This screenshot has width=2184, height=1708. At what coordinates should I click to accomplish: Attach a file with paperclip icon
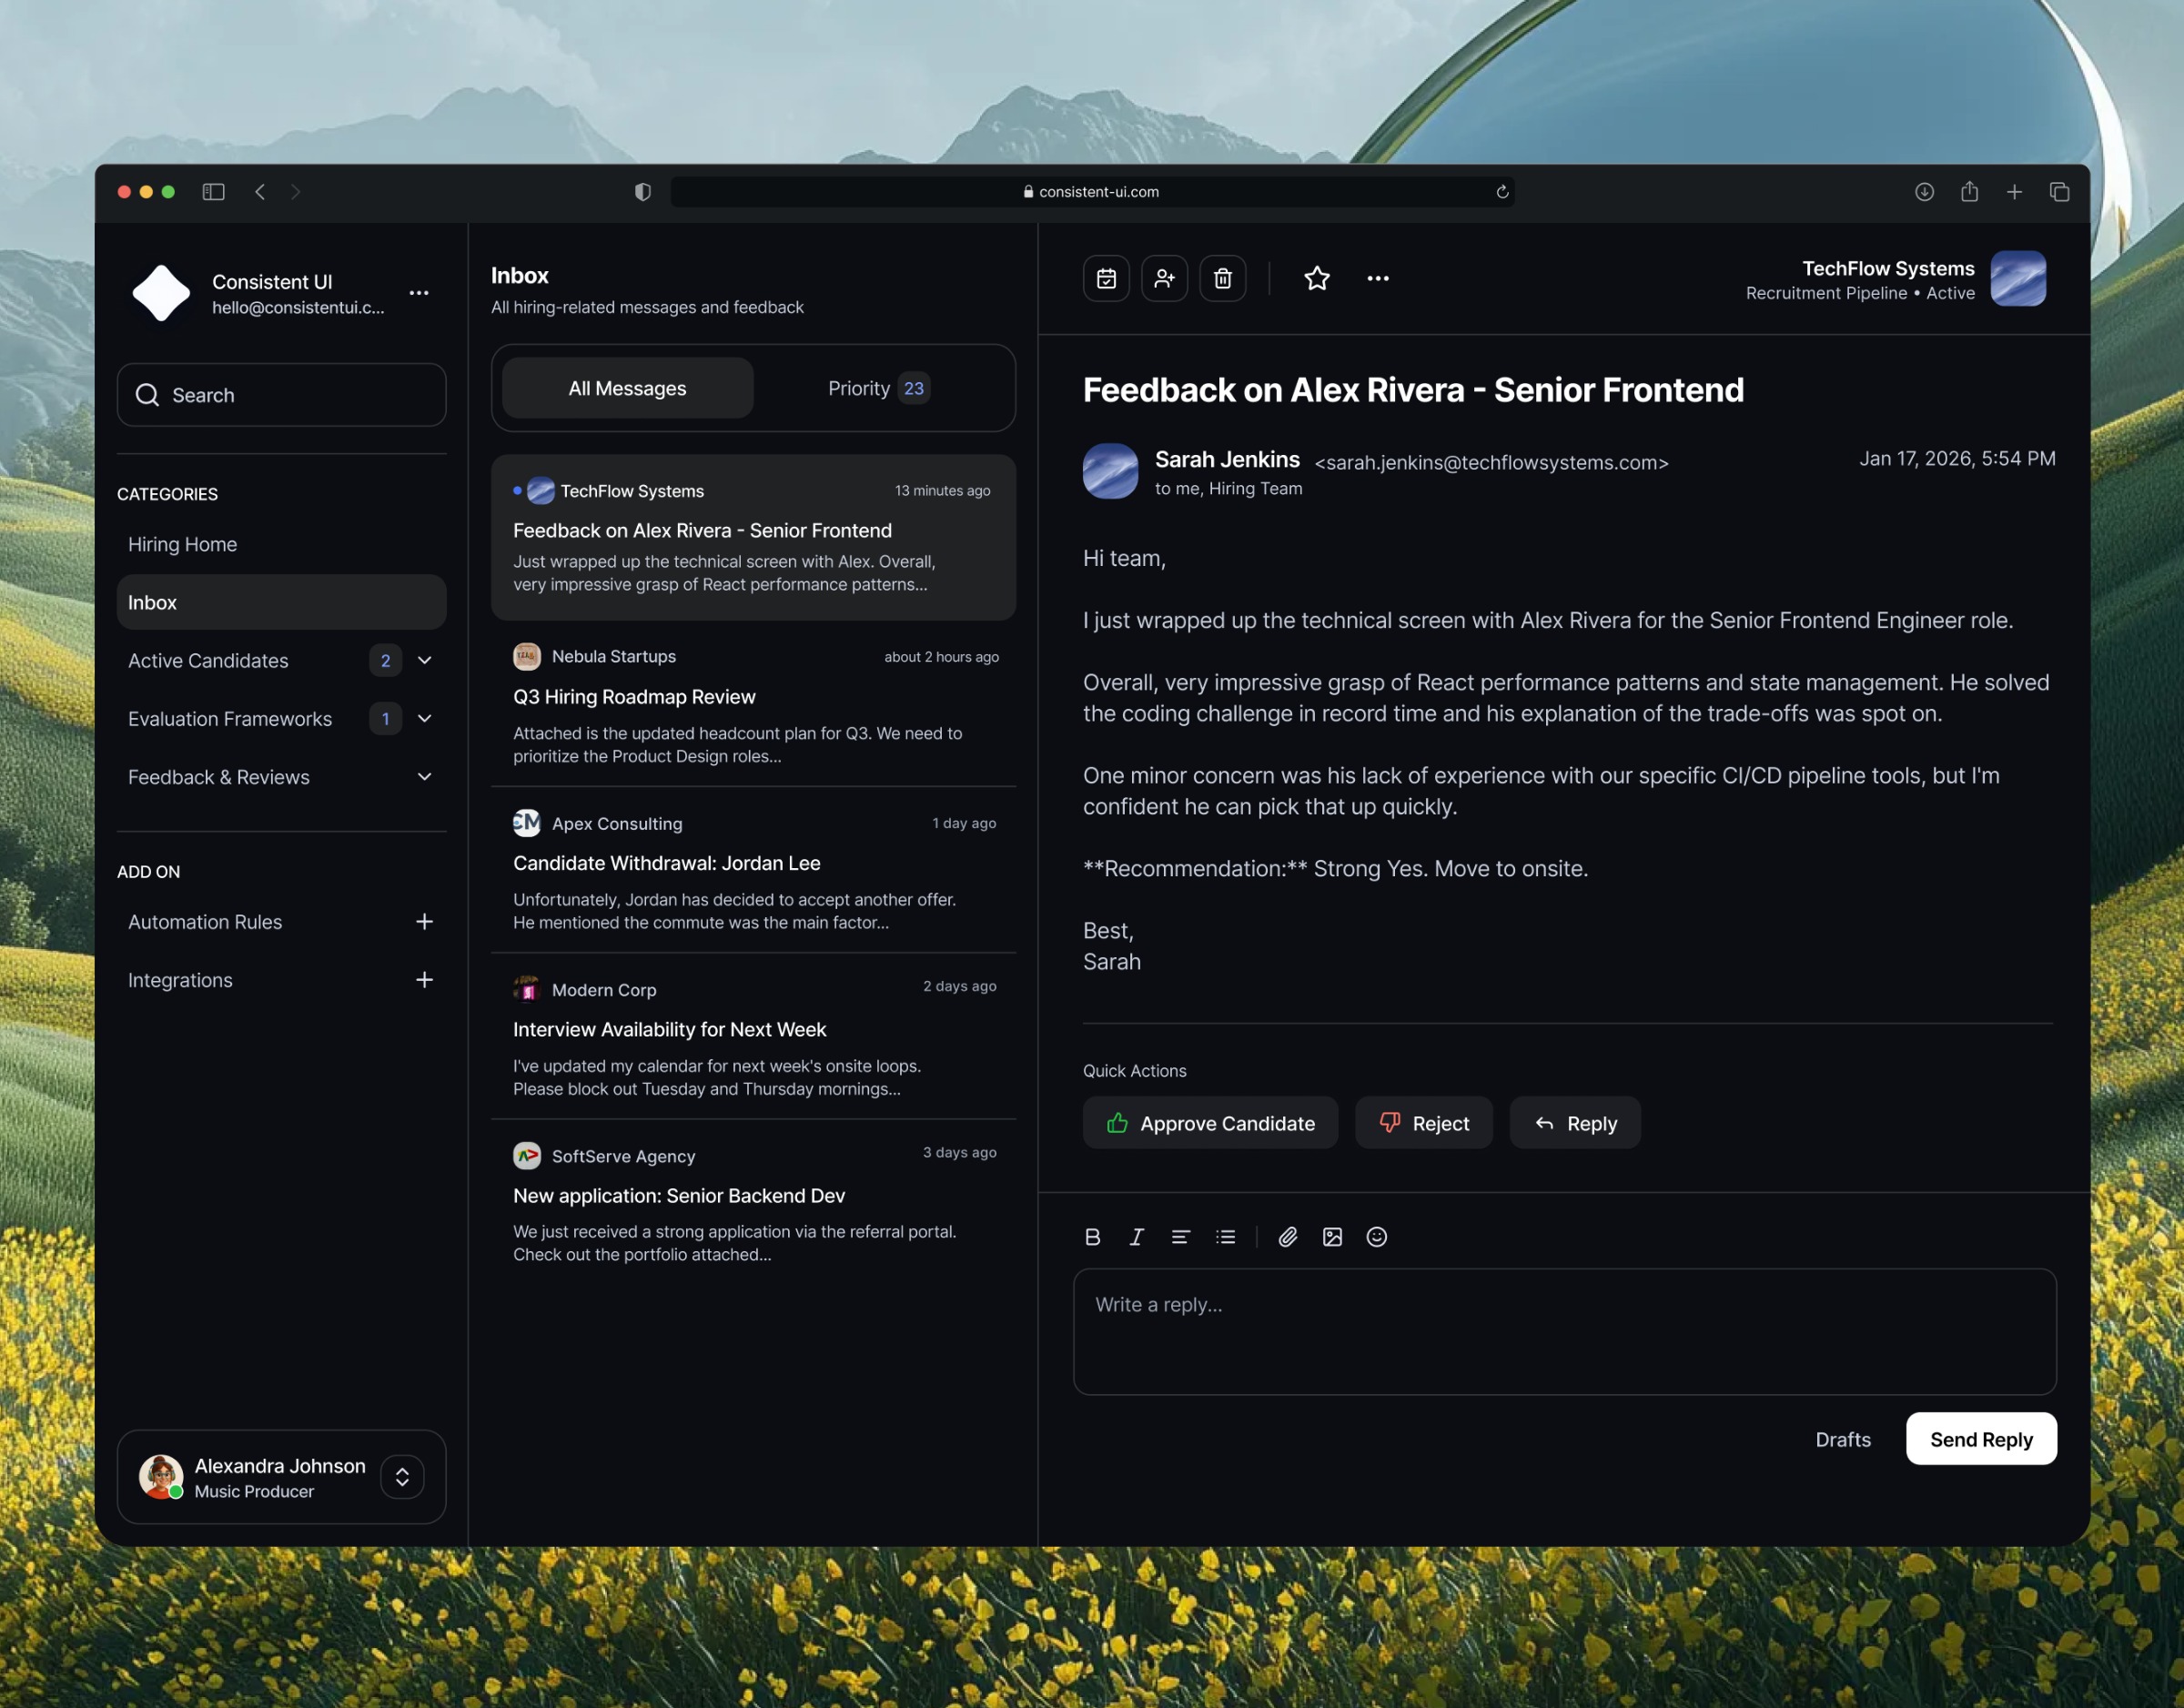pos(1288,1237)
